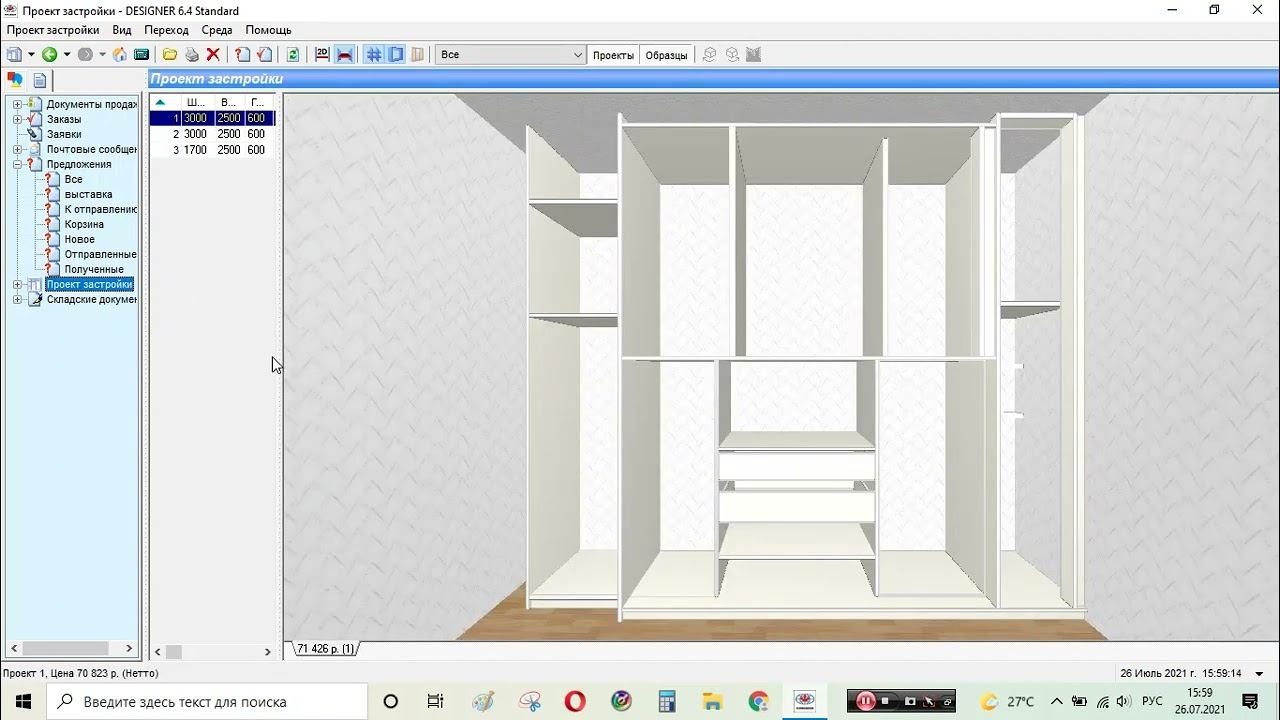Collapse the 'Предложения' tree node

(17, 164)
